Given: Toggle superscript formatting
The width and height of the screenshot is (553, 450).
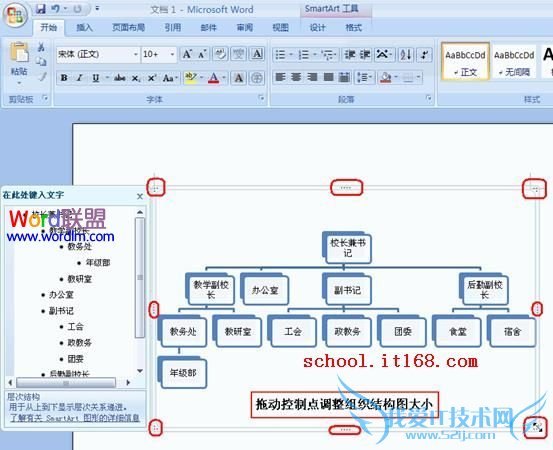Looking at the screenshot, I should pyautogui.click(x=152, y=78).
